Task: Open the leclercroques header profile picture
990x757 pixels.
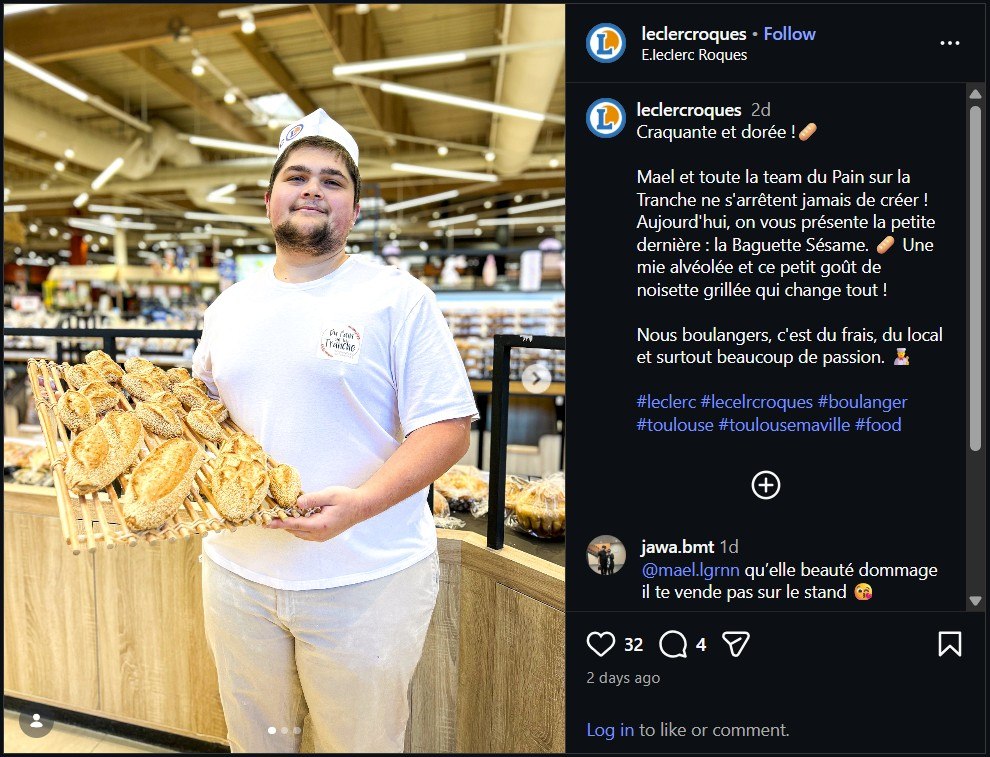Action: click(x=606, y=43)
